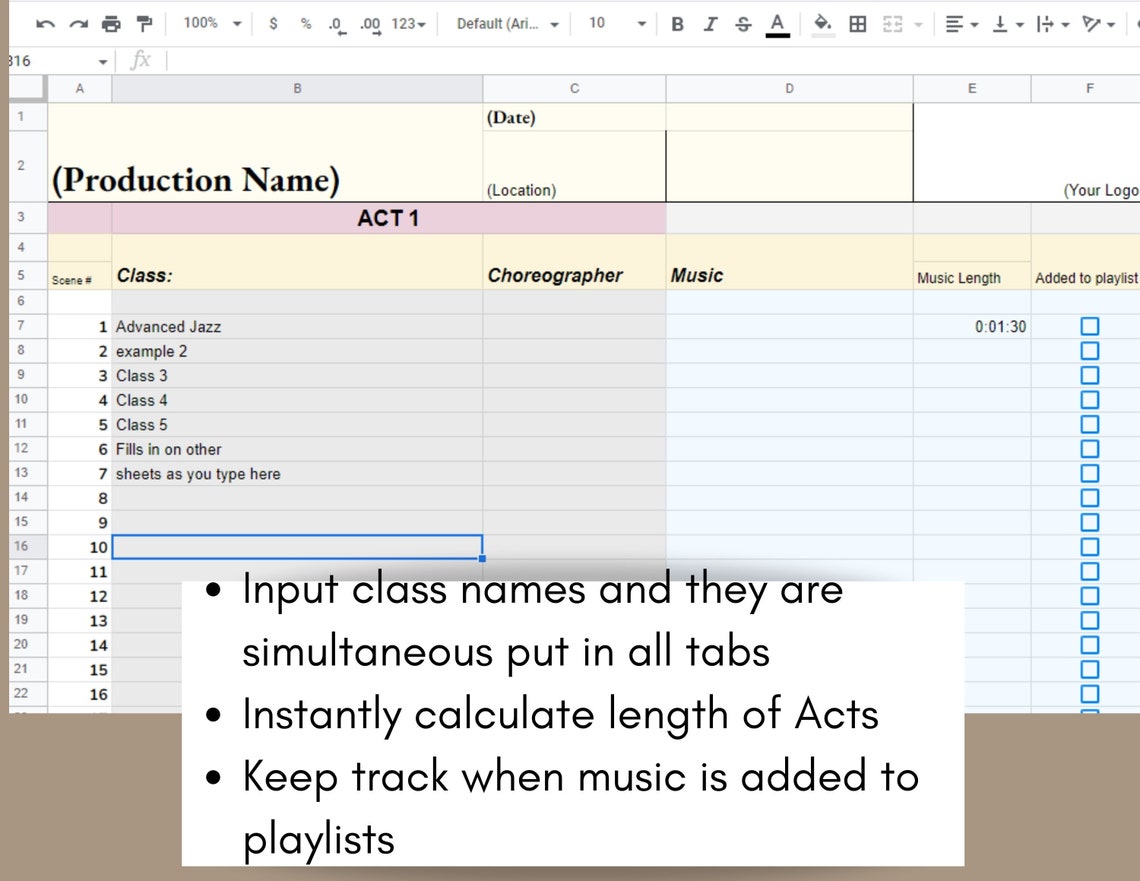This screenshot has width=1140, height=881.
Task: Undo the last action
Action: pyautogui.click(x=45, y=23)
